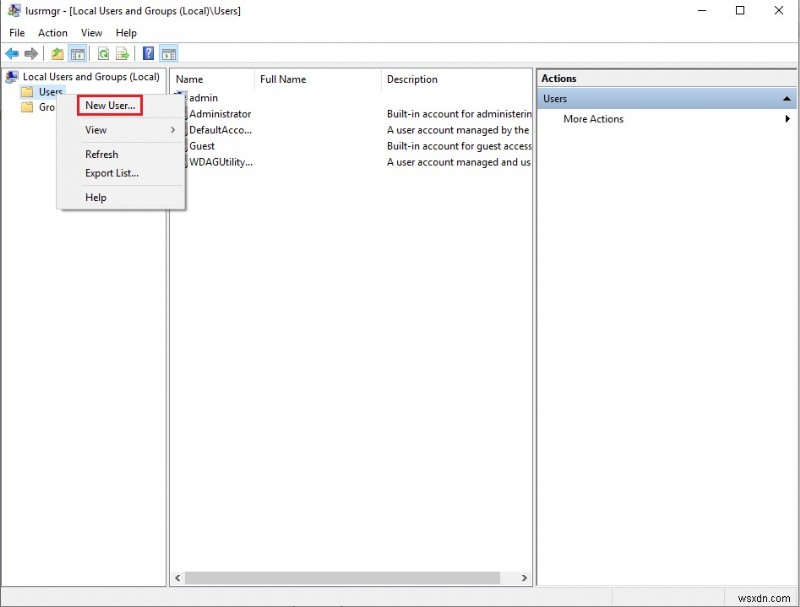Click Refresh in the context menu

[x=101, y=154]
